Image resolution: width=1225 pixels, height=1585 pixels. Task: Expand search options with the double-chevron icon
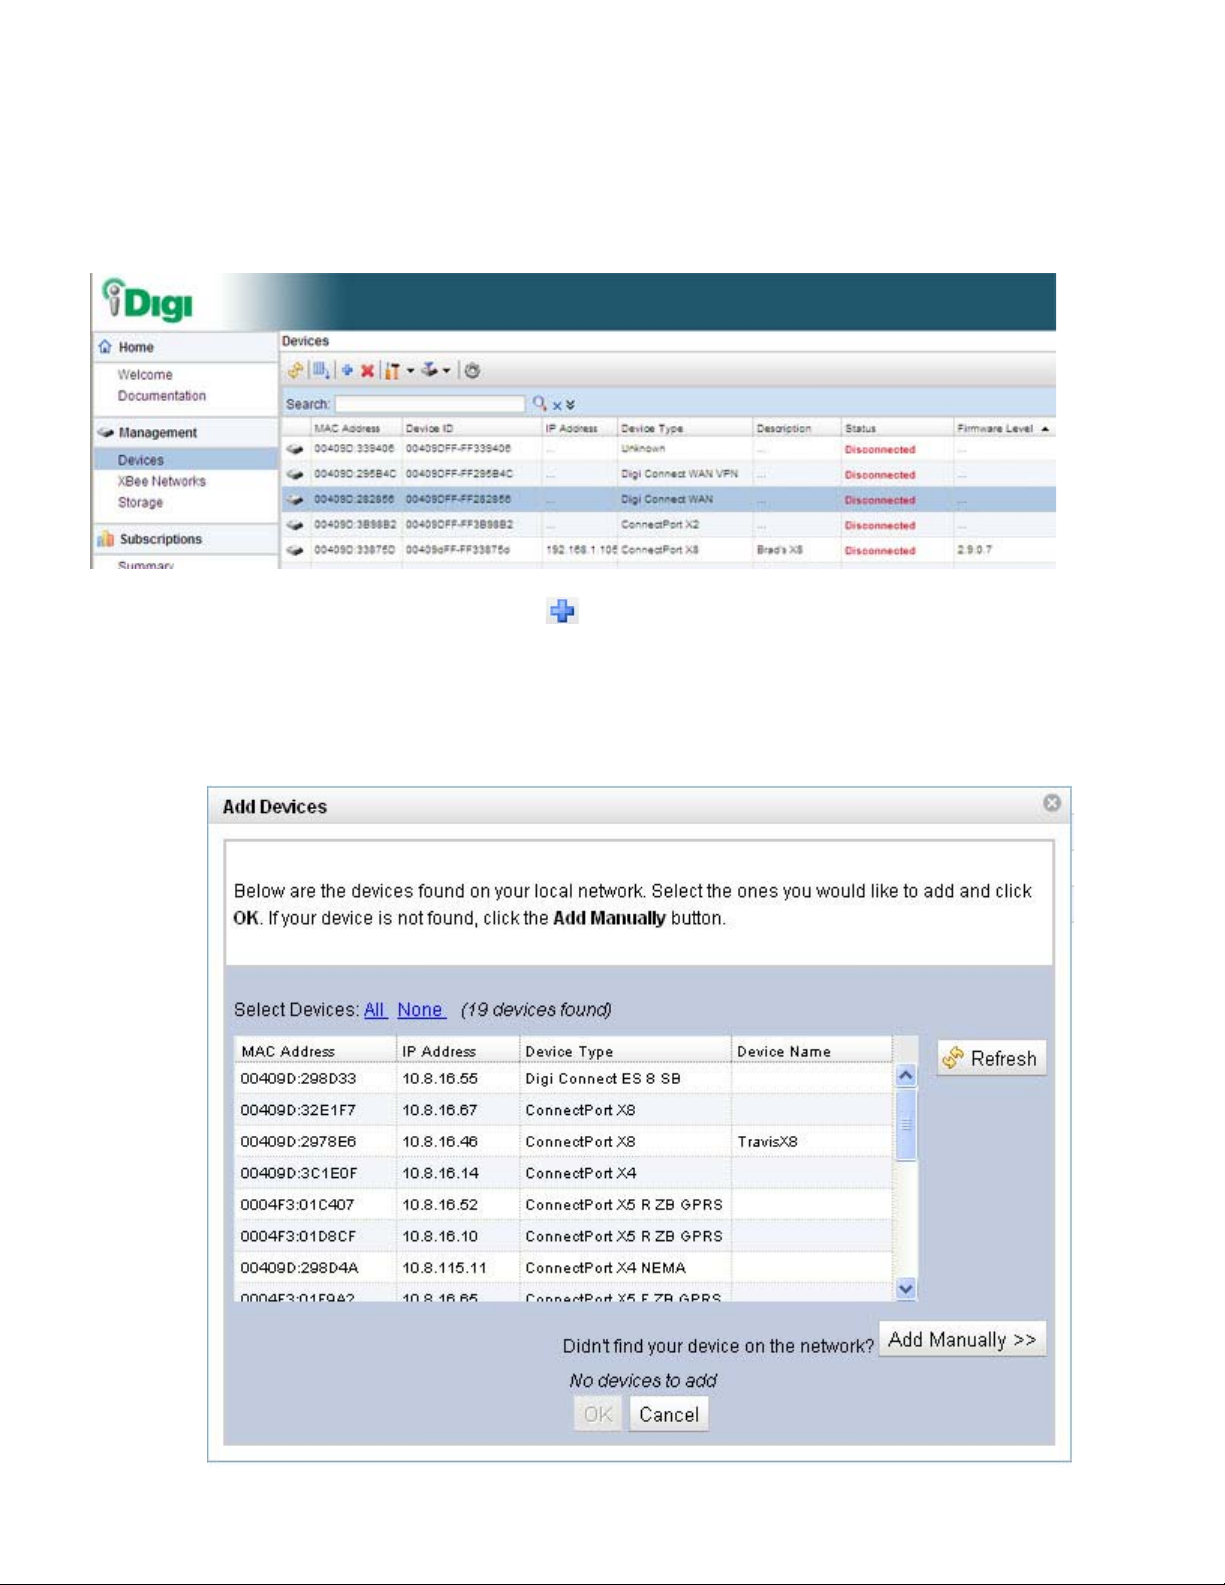pos(570,405)
